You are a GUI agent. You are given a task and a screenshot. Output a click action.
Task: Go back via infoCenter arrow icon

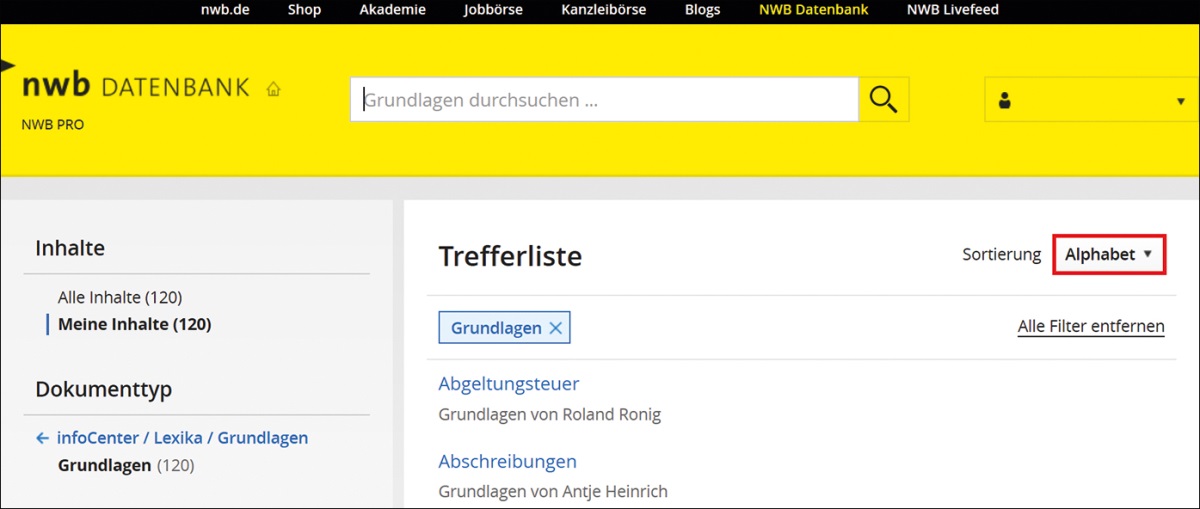pos(42,438)
